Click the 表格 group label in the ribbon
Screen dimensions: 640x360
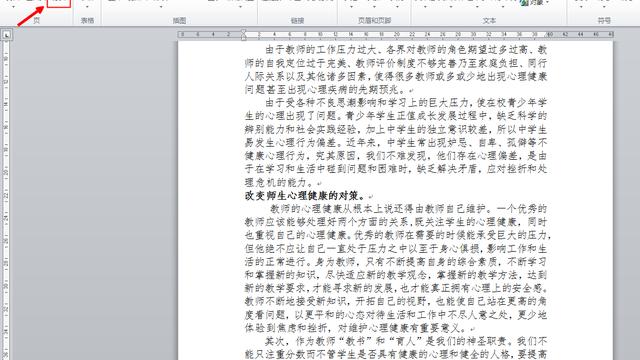87,20
